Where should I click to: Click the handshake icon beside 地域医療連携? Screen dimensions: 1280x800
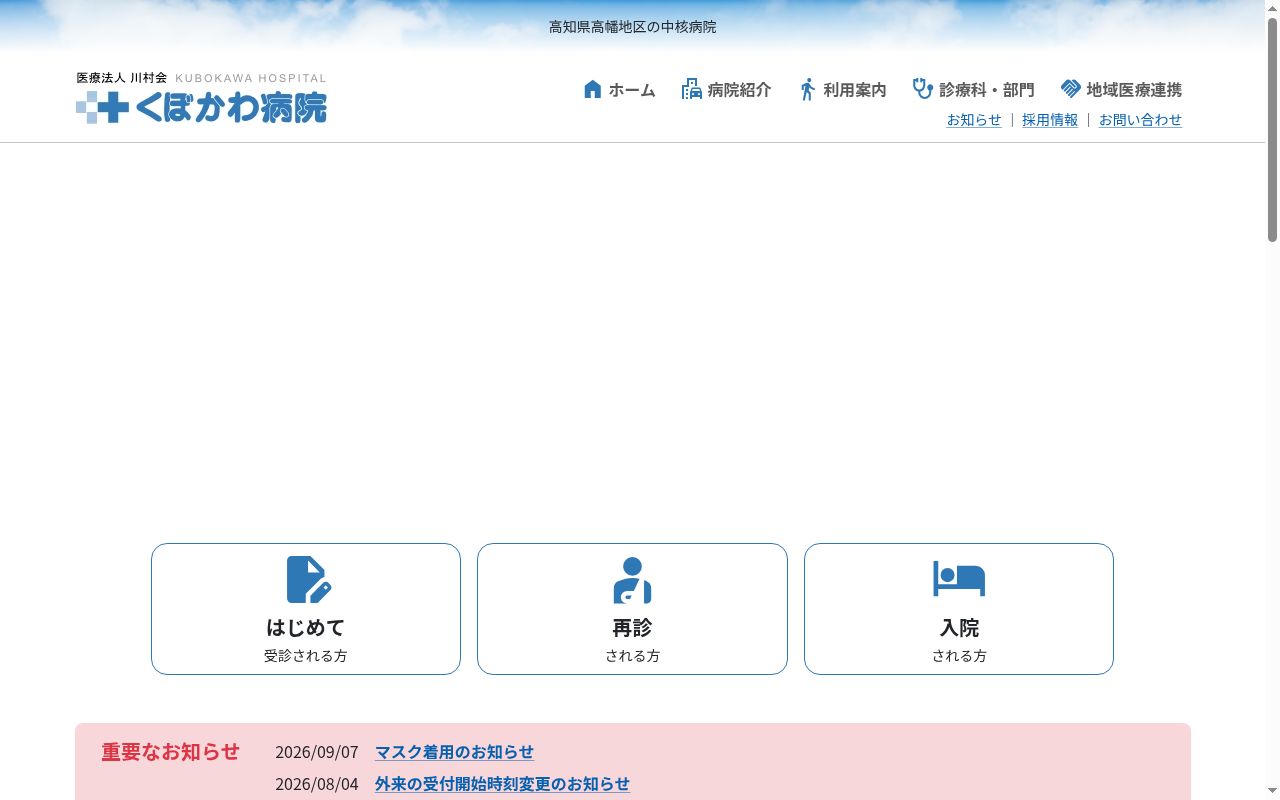click(x=1071, y=89)
